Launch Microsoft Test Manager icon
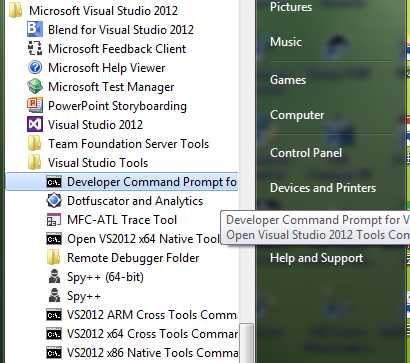410x363 pixels. pos(35,87)
